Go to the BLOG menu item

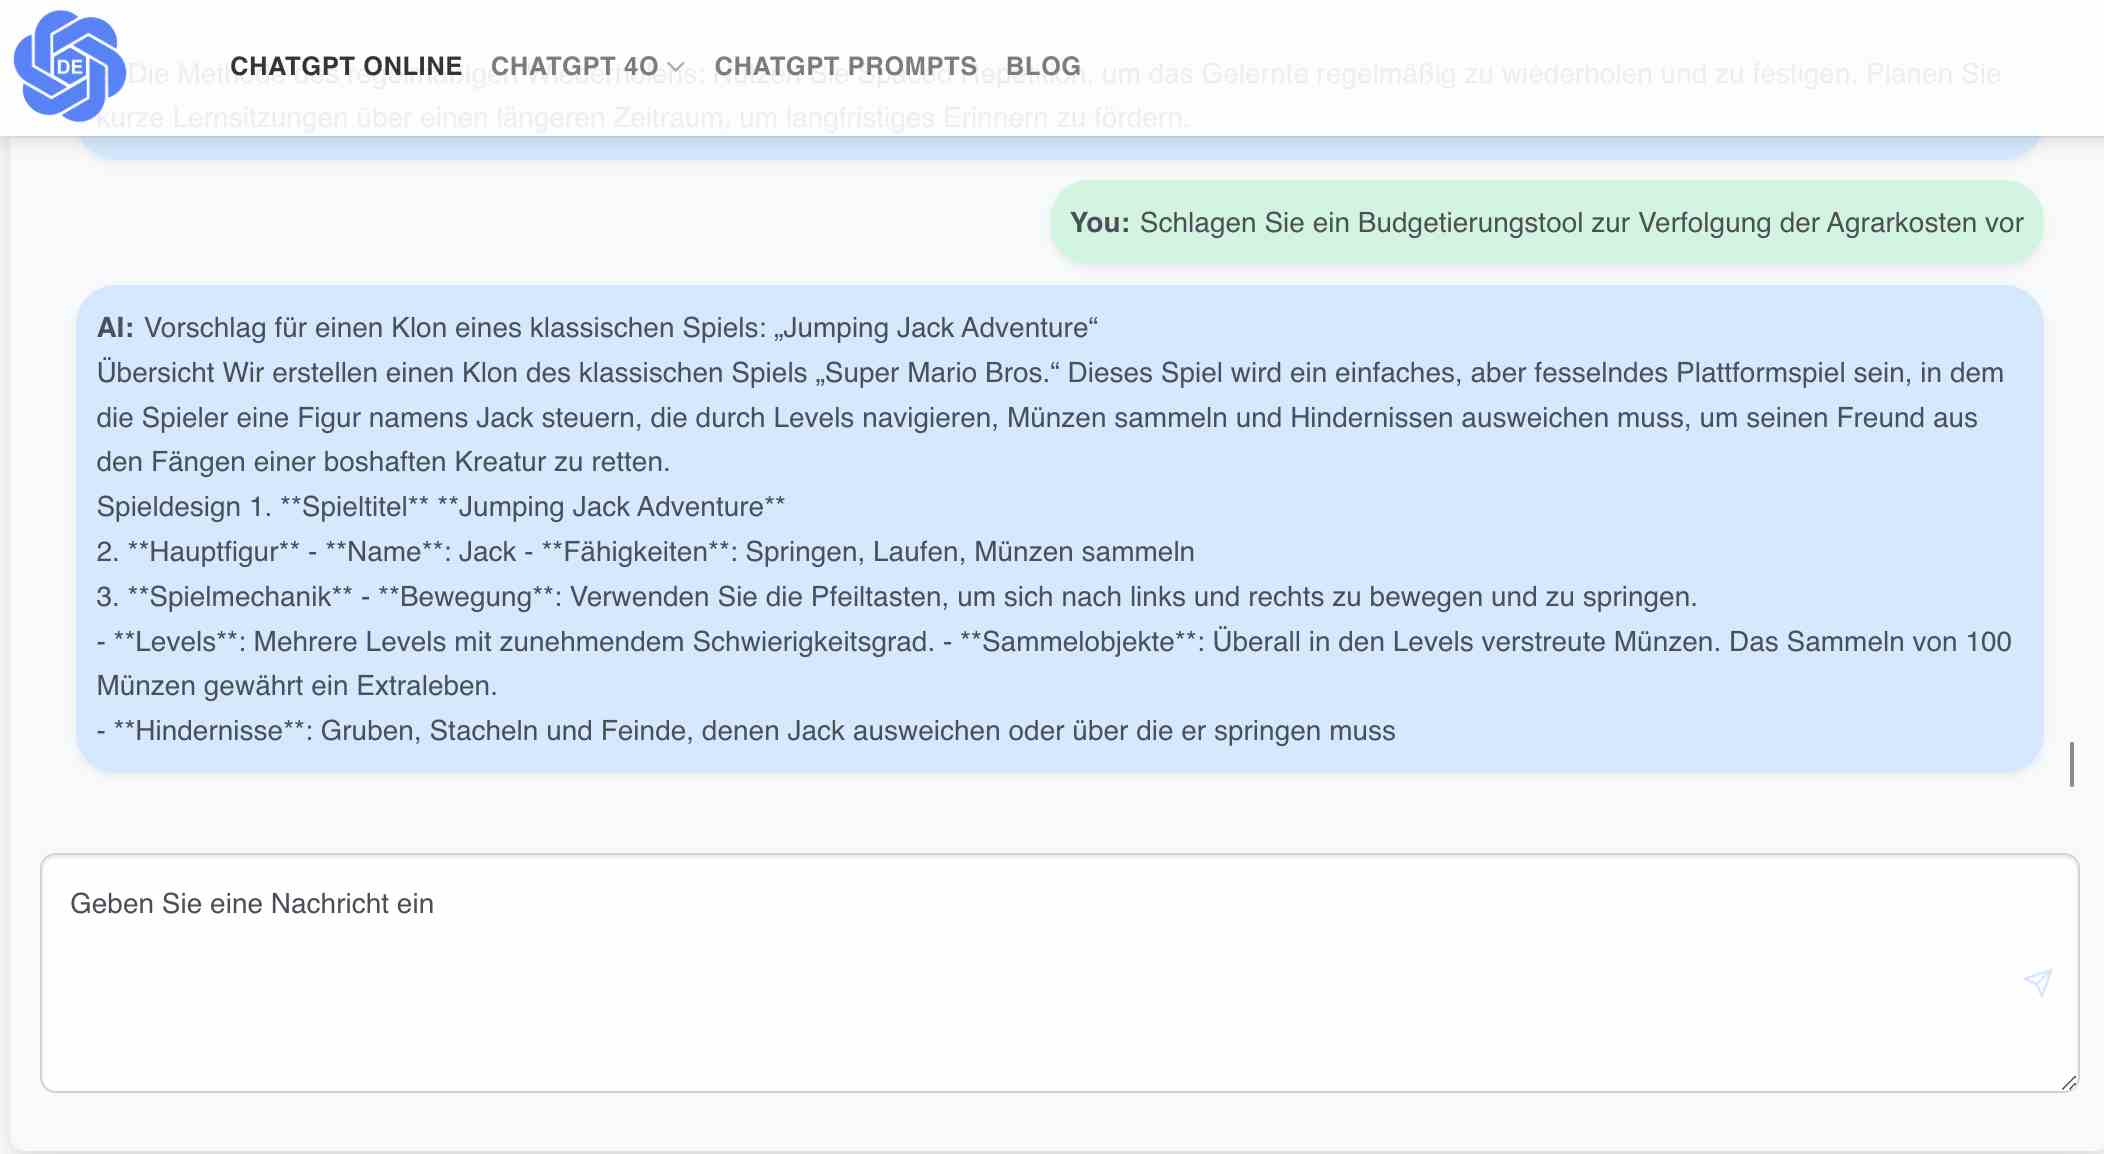1043,66
